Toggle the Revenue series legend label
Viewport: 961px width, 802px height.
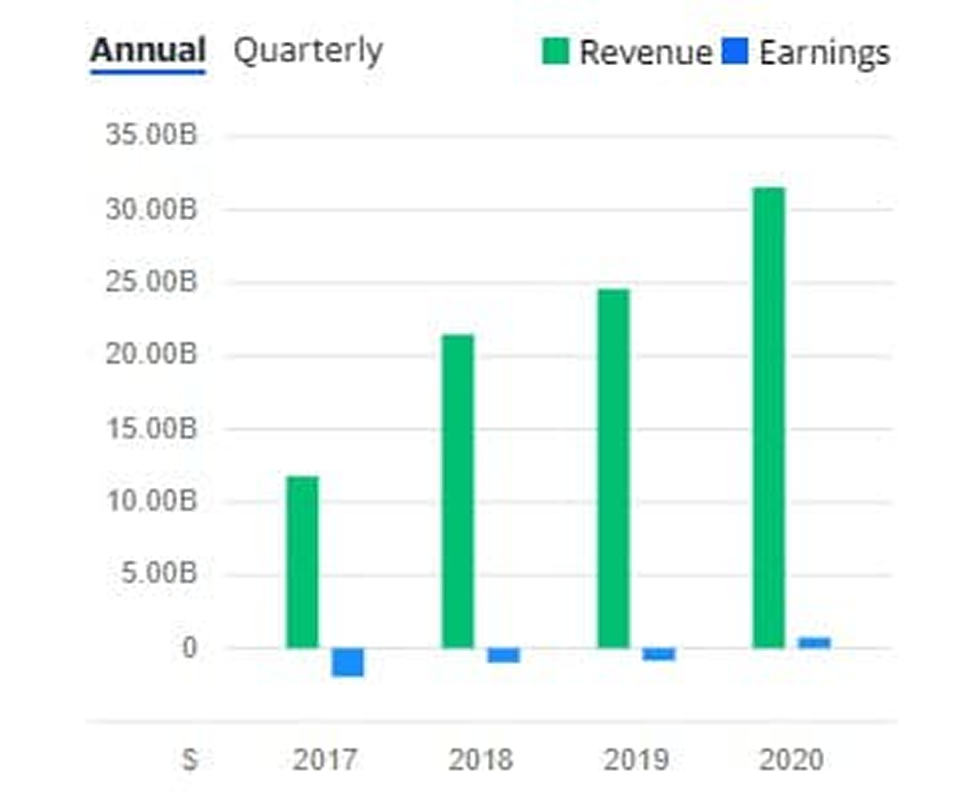tap(645, 52)
